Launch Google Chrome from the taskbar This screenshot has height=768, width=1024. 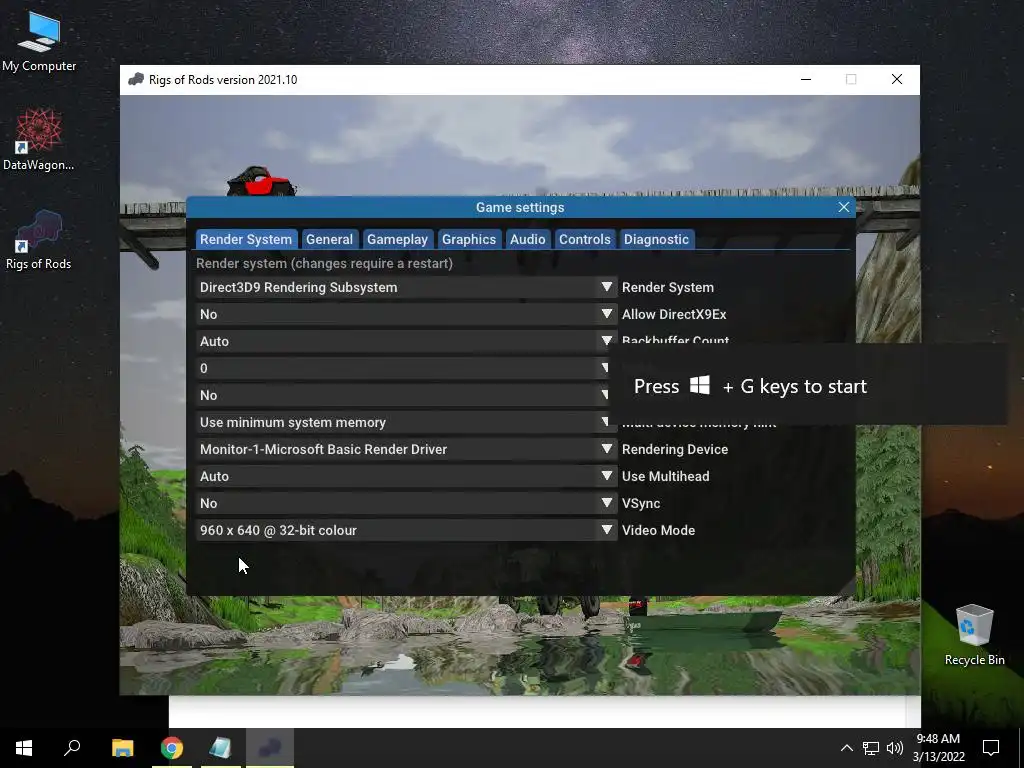point(172,748)
